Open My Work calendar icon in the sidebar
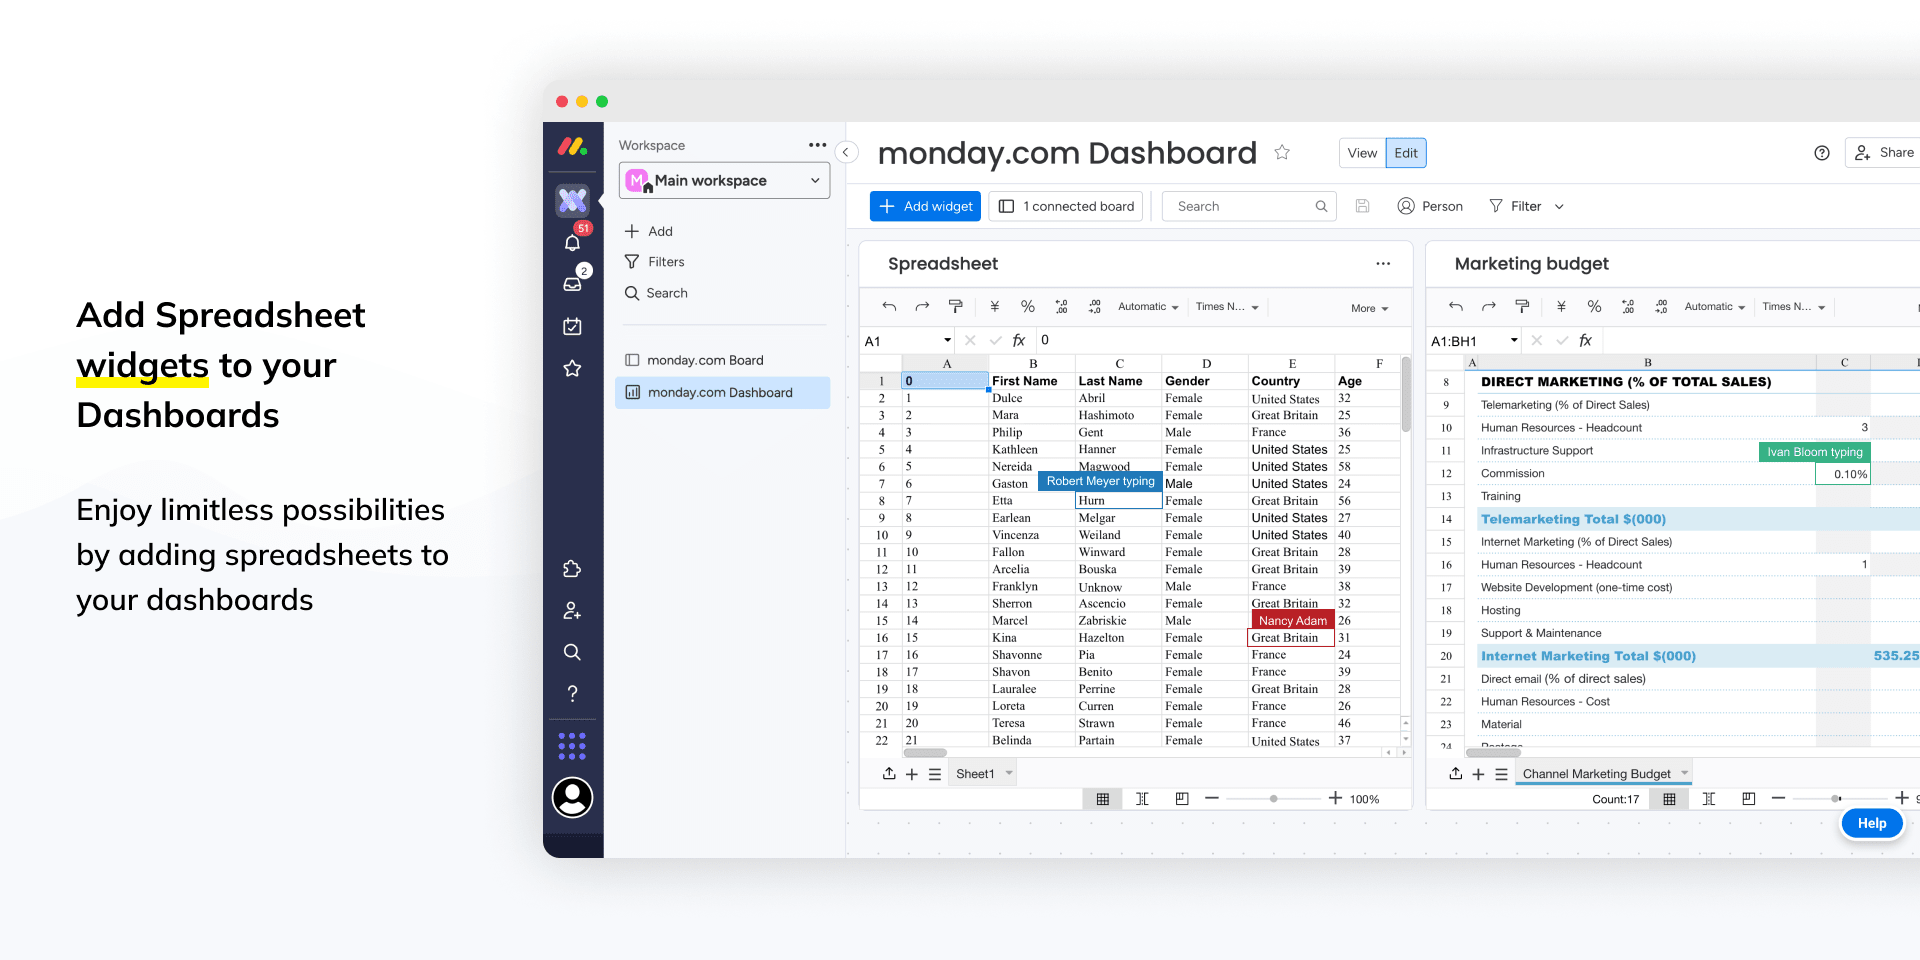Screen dimensions: 1920x960 [572, 326]
